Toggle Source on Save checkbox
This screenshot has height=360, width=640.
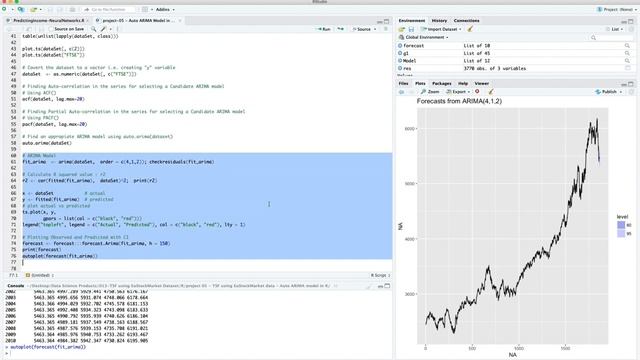point(51,29)
